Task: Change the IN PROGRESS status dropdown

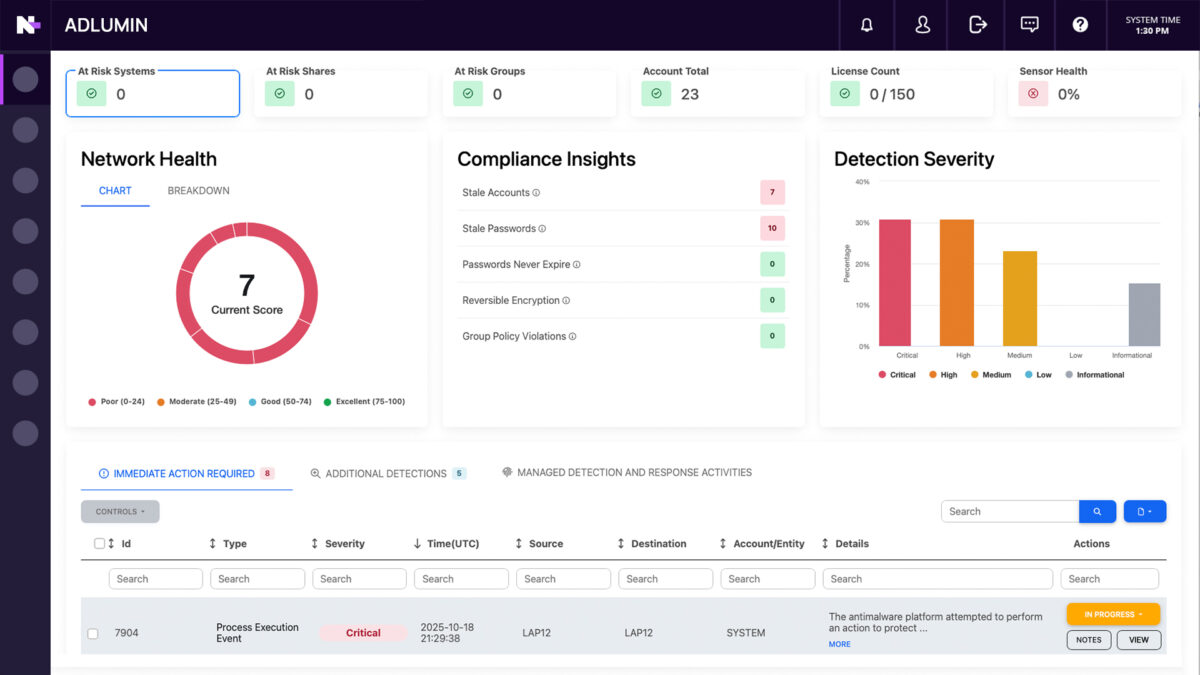Action: coord(1113,613)
